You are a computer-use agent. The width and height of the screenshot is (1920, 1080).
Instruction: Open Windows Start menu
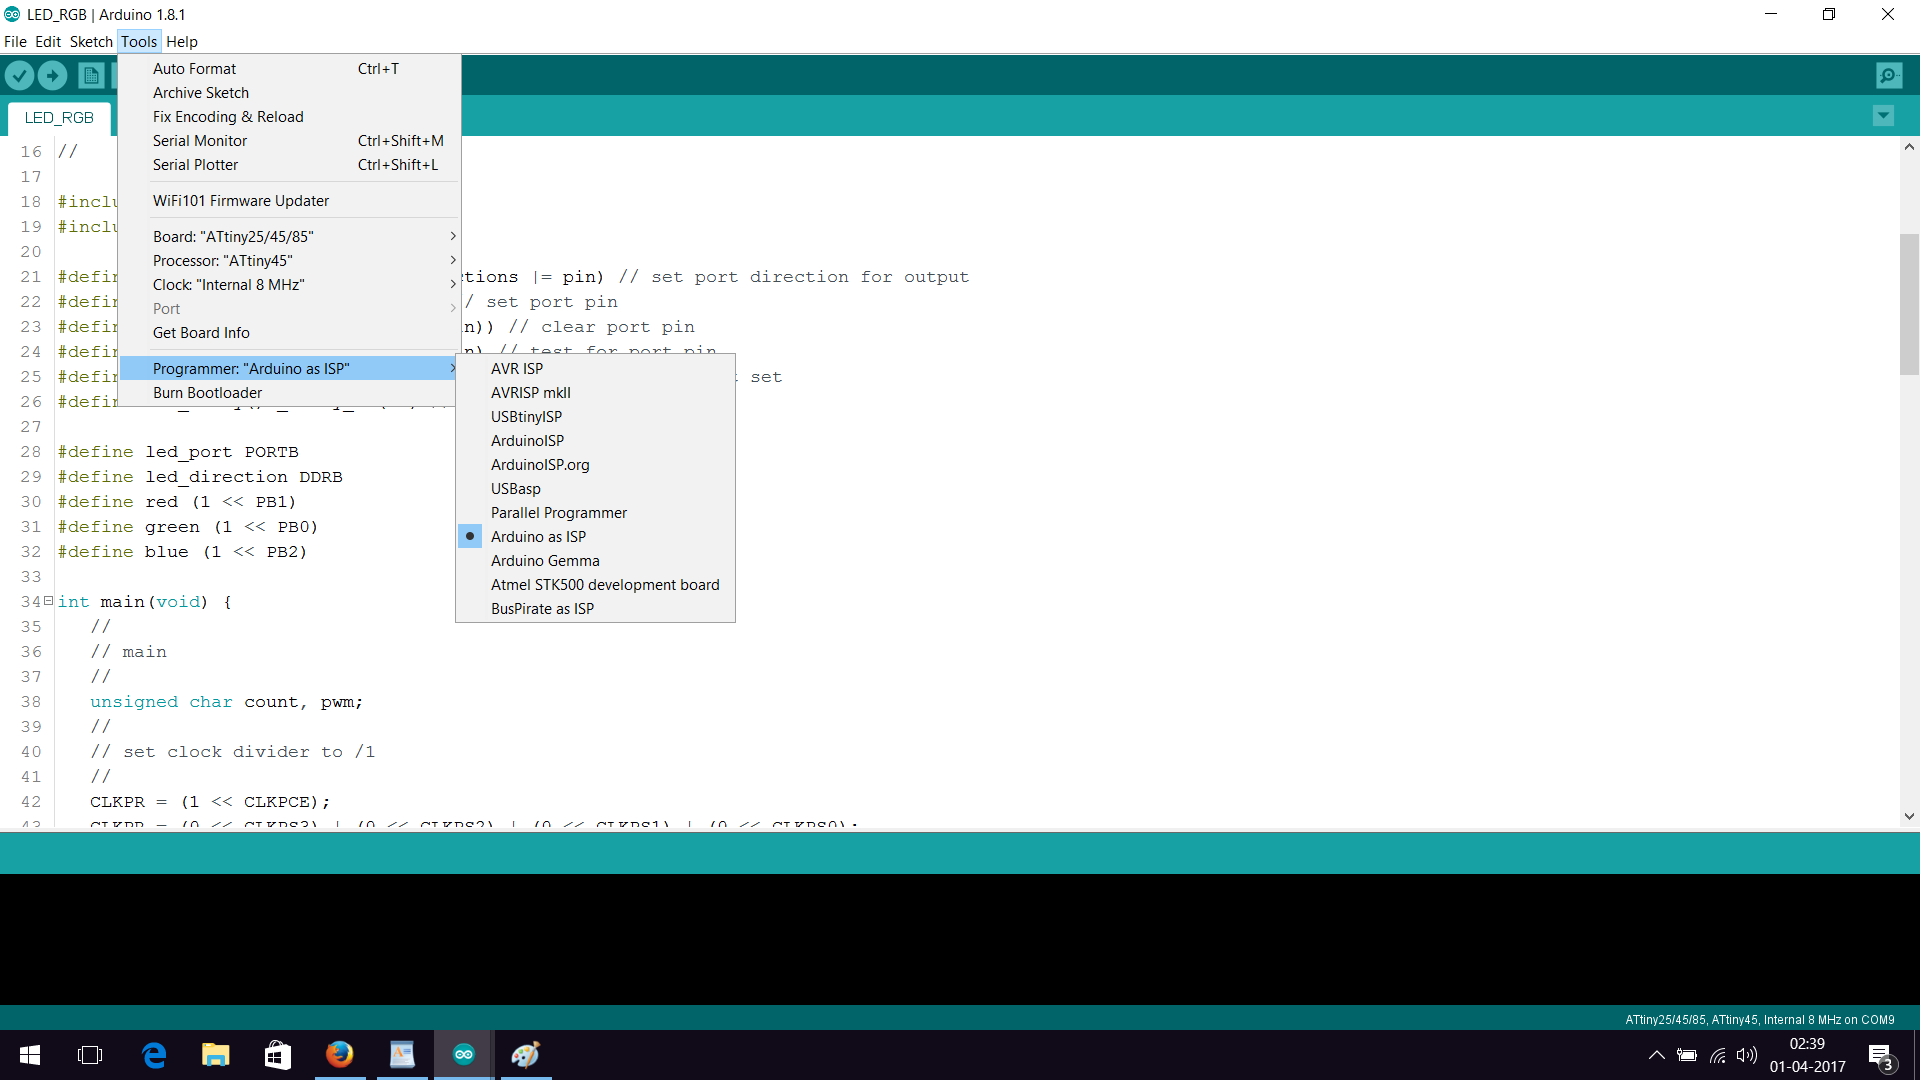pyautogui.click(x=30, y=1055)
